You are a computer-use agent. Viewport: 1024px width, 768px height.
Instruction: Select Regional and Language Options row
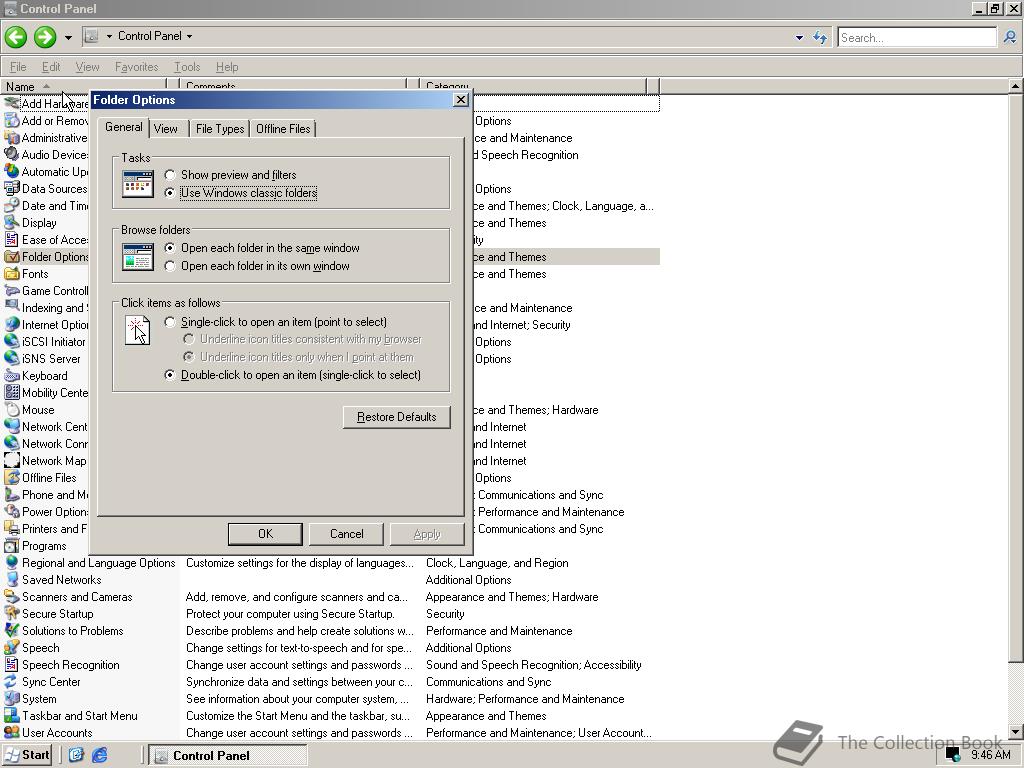tap(329, 563)
